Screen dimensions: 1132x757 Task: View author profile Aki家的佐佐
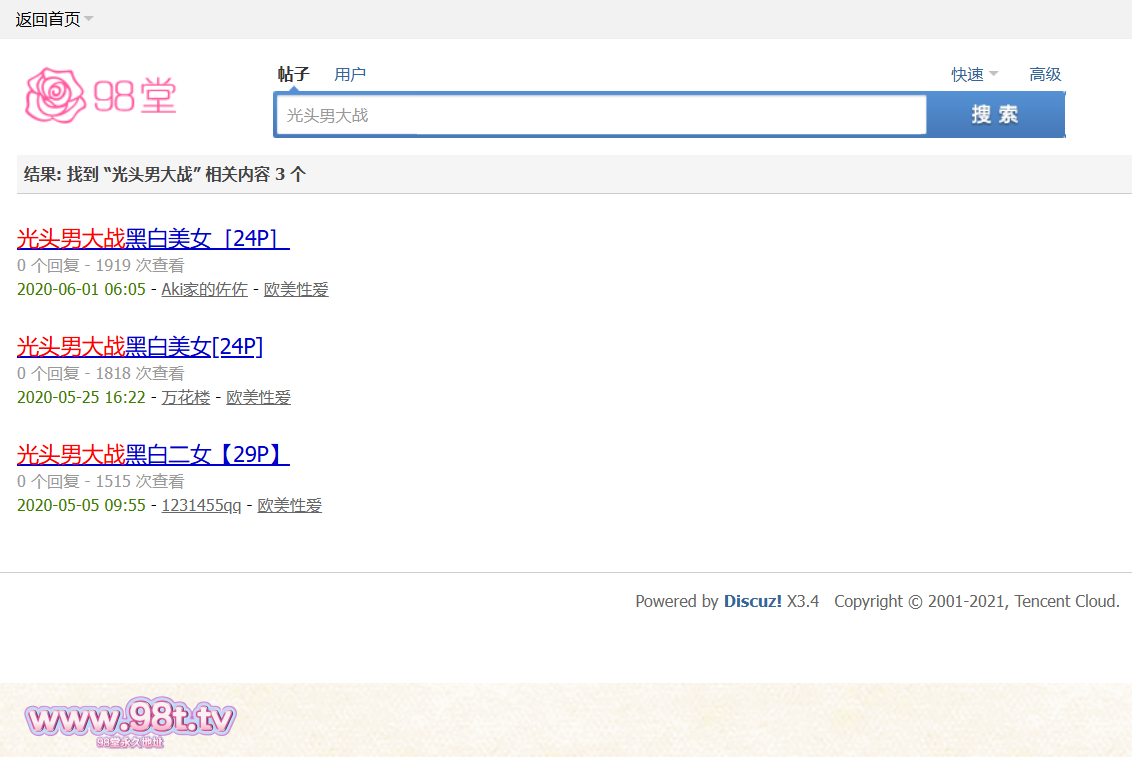(x=204, y=289)
